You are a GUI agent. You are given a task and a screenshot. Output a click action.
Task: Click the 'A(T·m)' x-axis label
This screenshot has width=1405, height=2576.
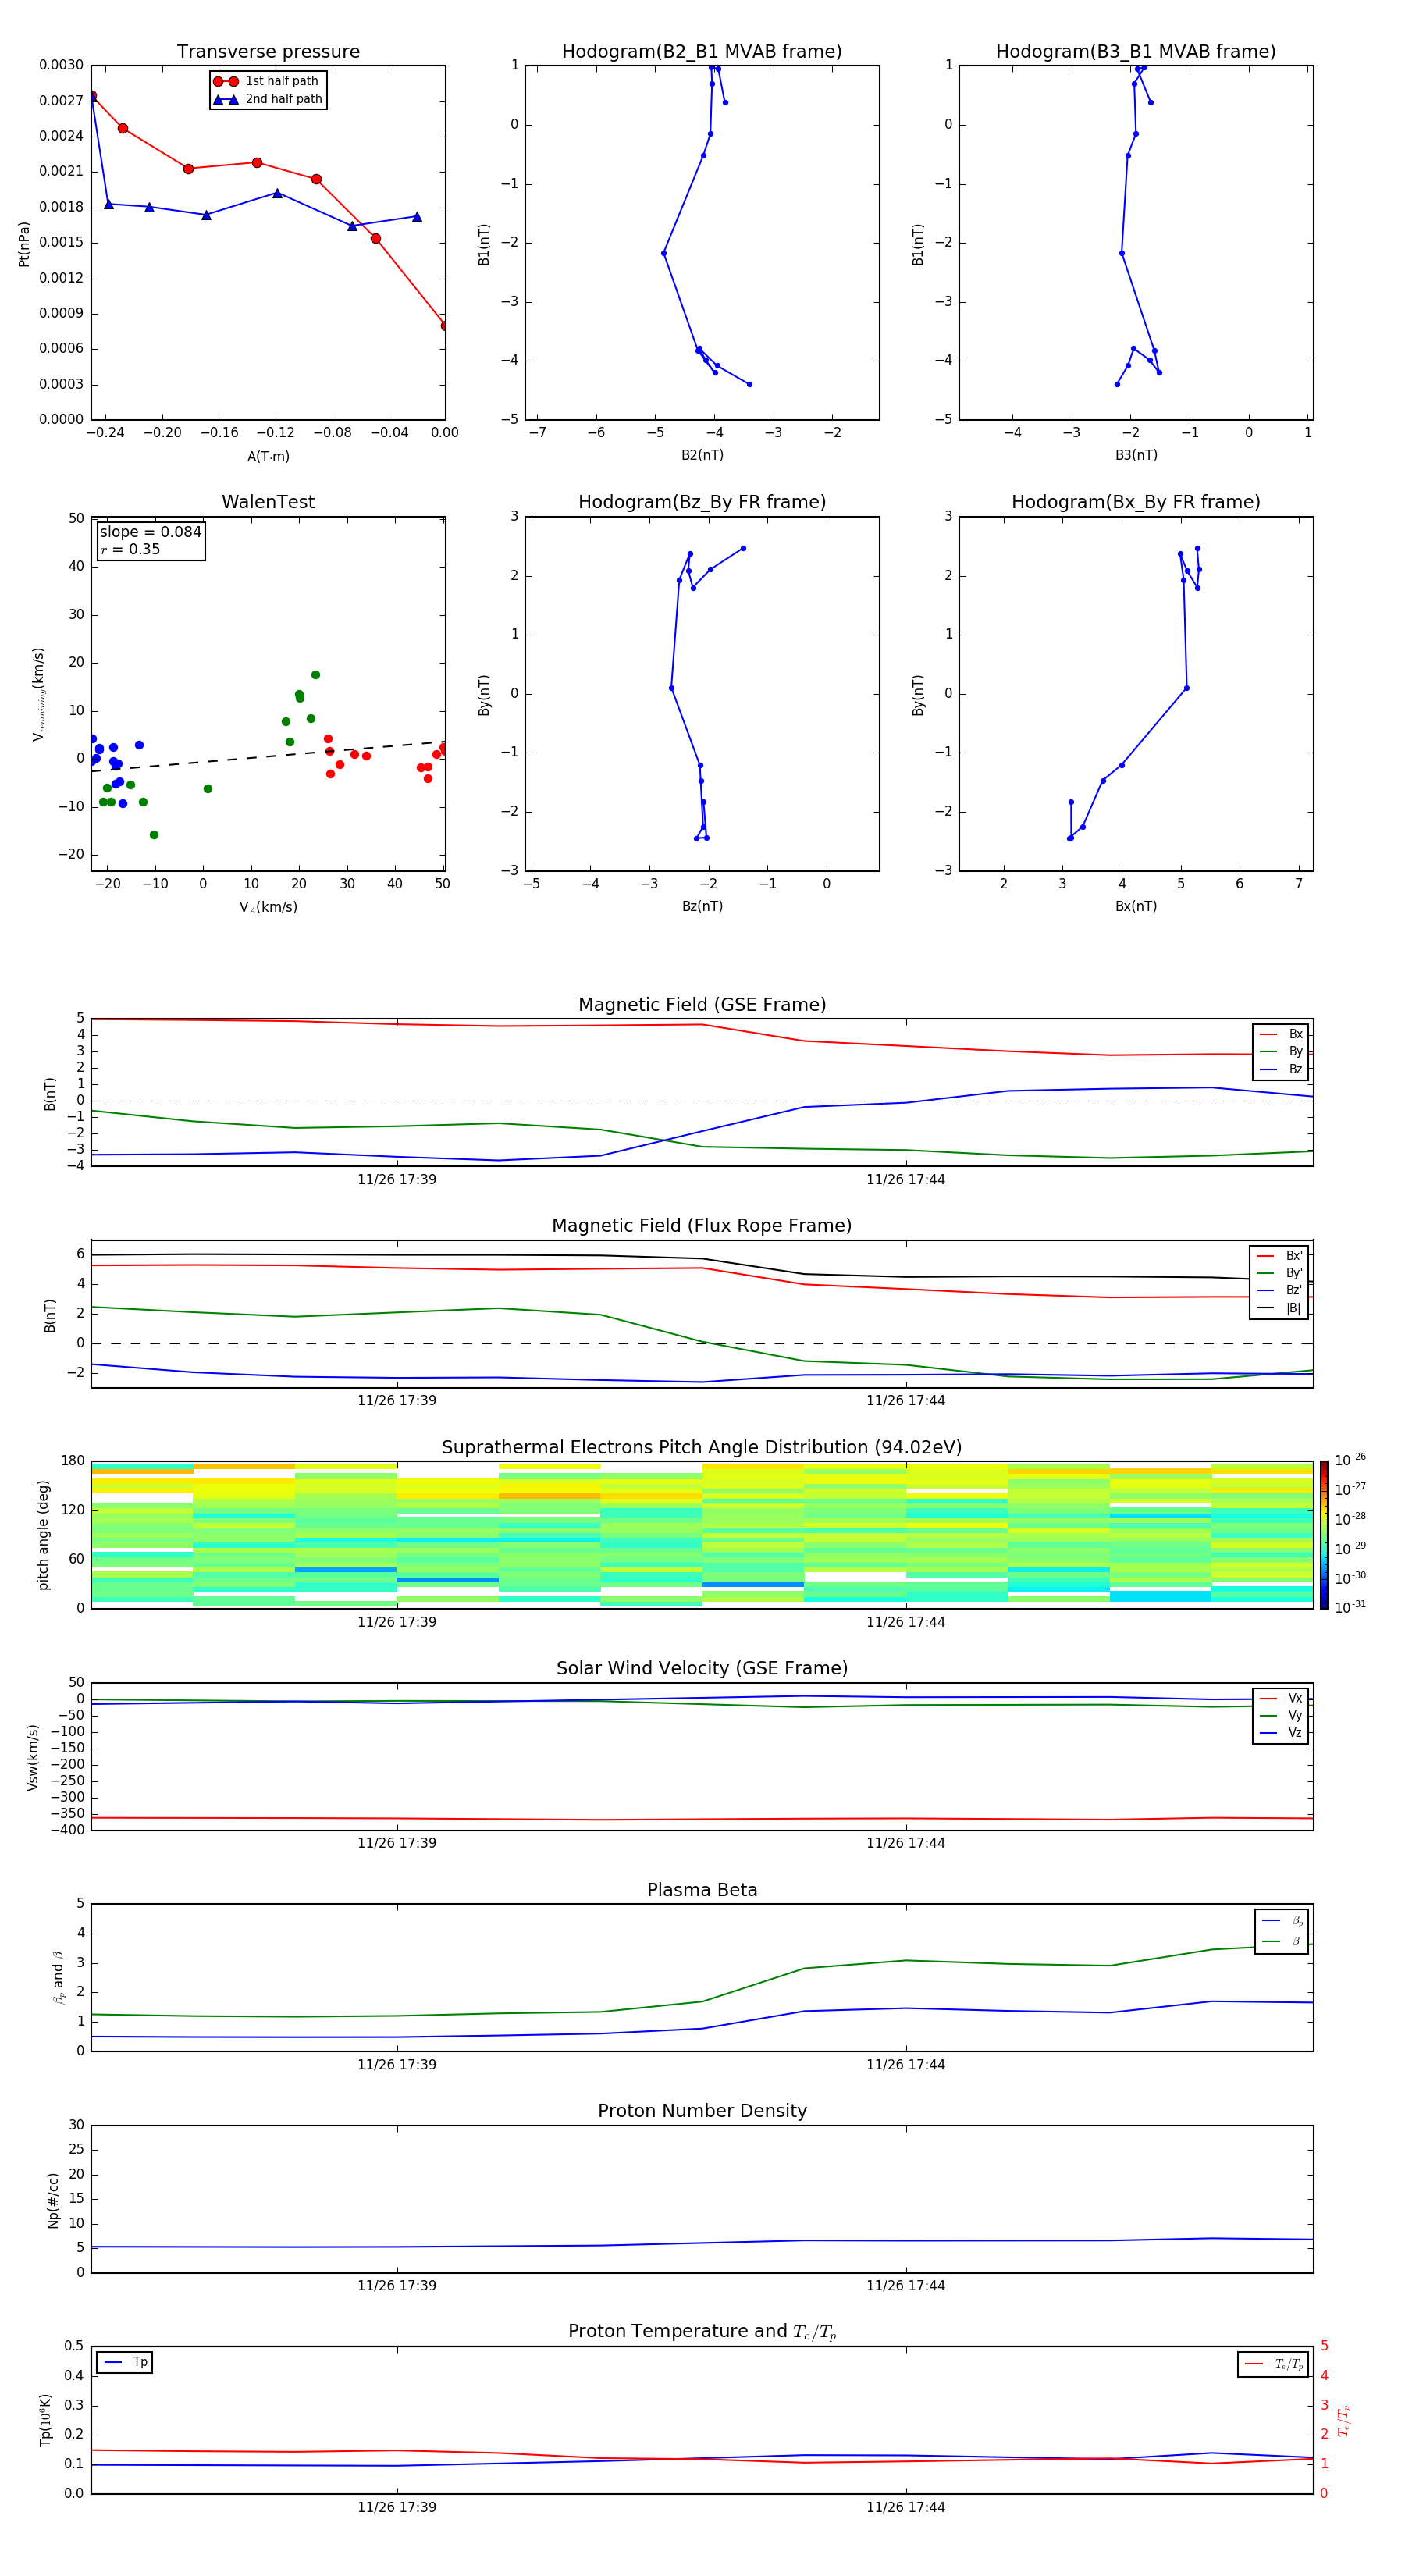point(268,456)
